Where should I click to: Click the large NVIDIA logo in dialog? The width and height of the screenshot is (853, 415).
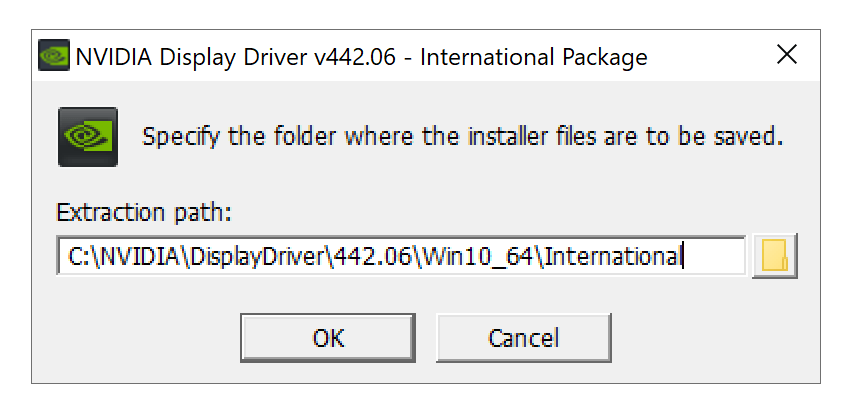point(88,135)
